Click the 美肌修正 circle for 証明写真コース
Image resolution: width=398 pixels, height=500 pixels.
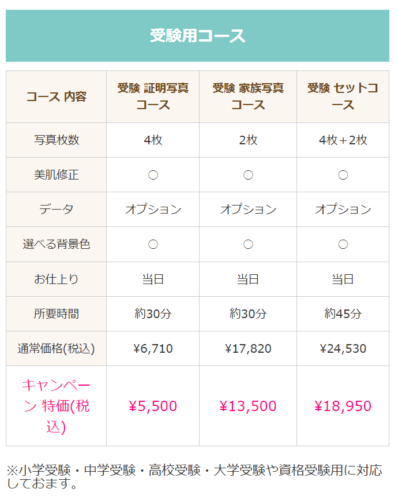pyautogui.click(x=153, y=175)
